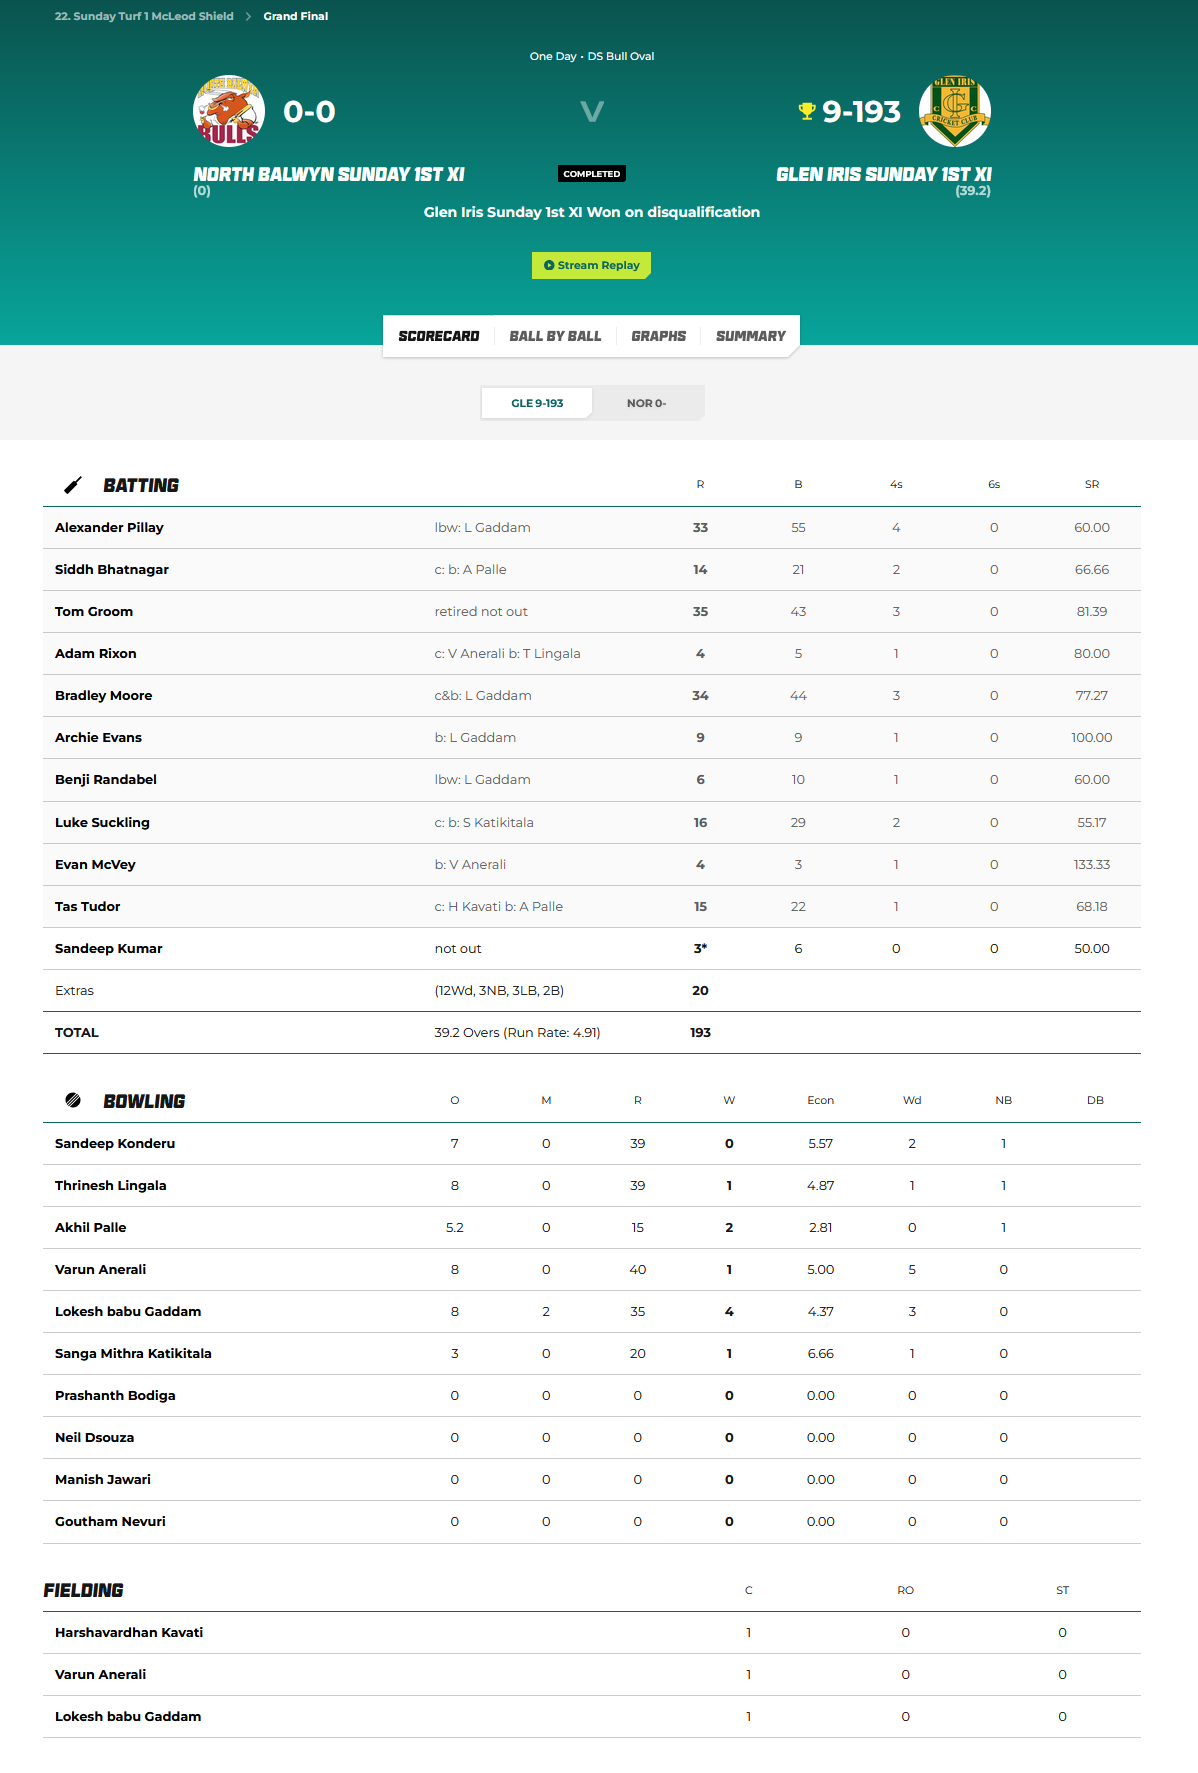The height and width of the screenshot is (1773, 1198).
Task: Click the cricket bat Batting icon
Action: point(73,485)
